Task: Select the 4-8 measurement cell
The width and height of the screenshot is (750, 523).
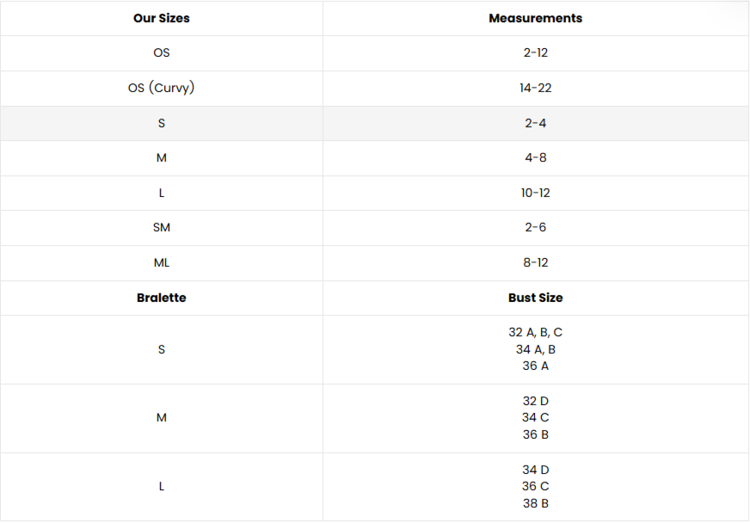Action: [535, 158]
